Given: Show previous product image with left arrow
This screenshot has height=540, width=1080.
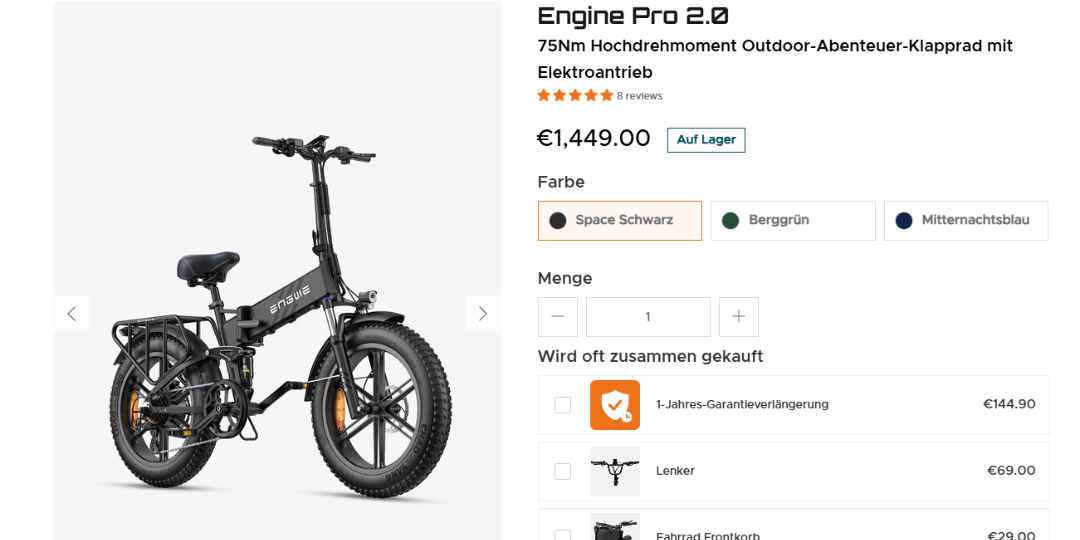Looking at the screenshot, I should click(x=72, y=314).
